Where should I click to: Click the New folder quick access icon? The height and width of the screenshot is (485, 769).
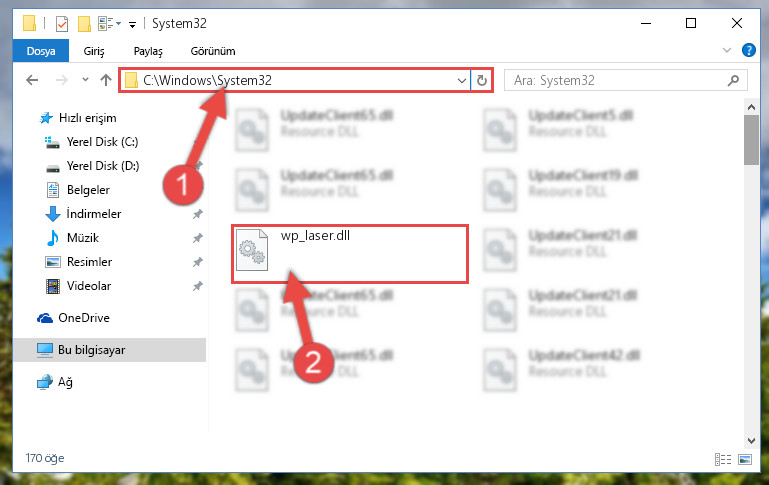click(x=84, y=24)
